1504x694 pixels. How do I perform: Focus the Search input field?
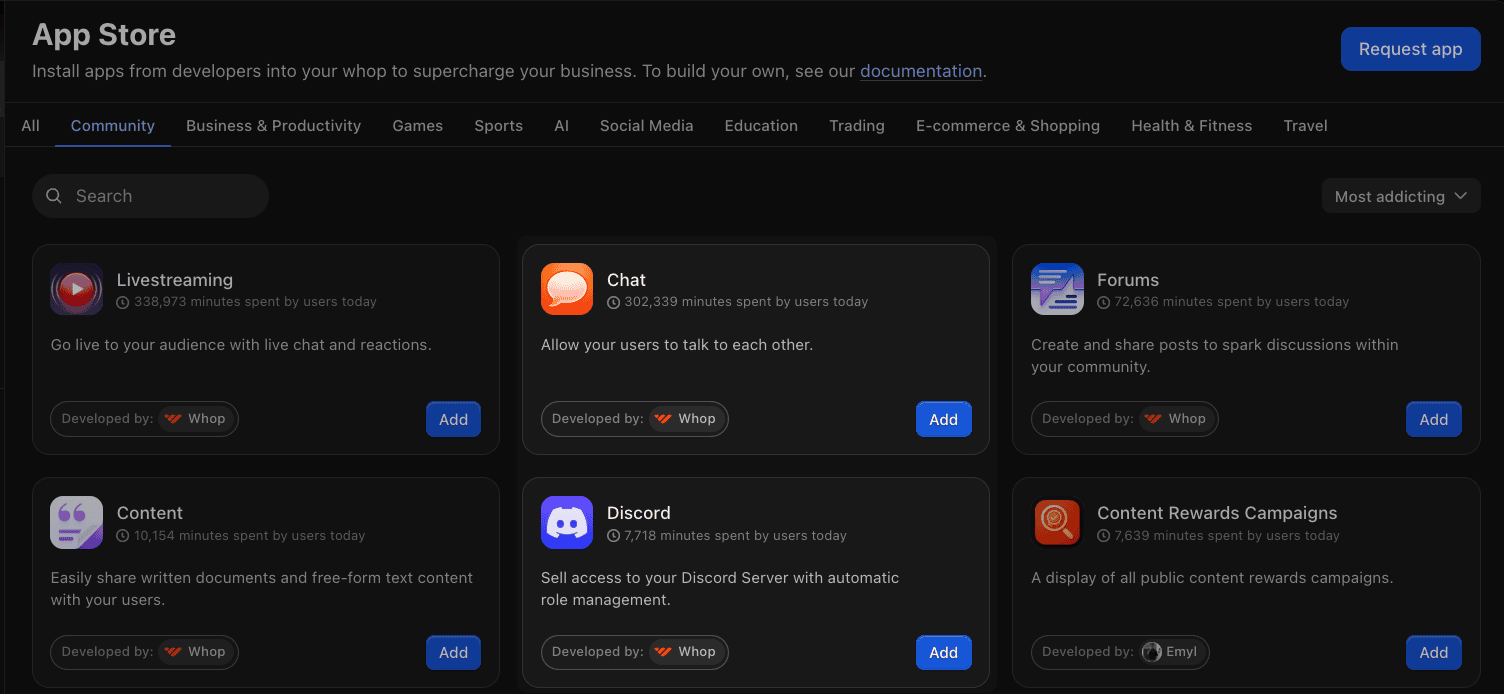pyautogui.click(x=151, y=196)
